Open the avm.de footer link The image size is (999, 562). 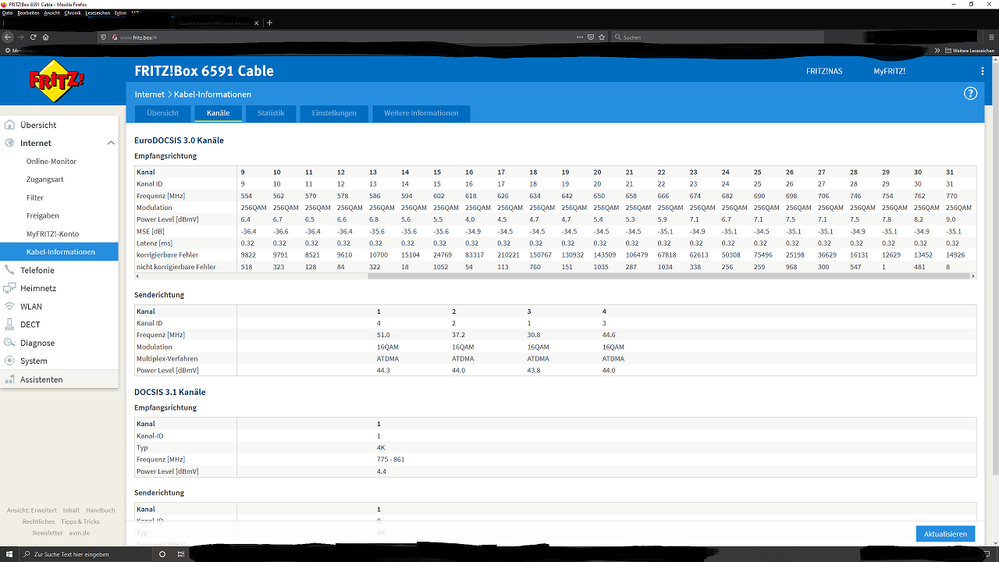(79, 533)
